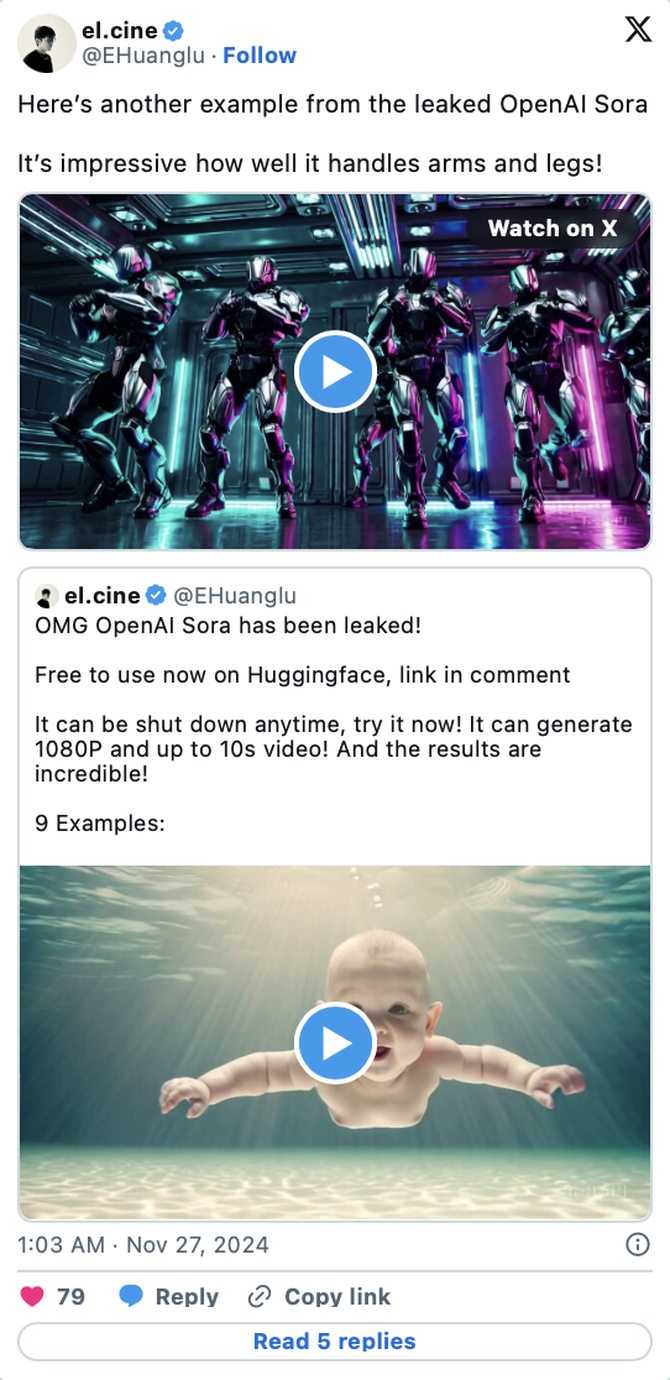Click small avatar in quoted tweet

tap(46, 596)
